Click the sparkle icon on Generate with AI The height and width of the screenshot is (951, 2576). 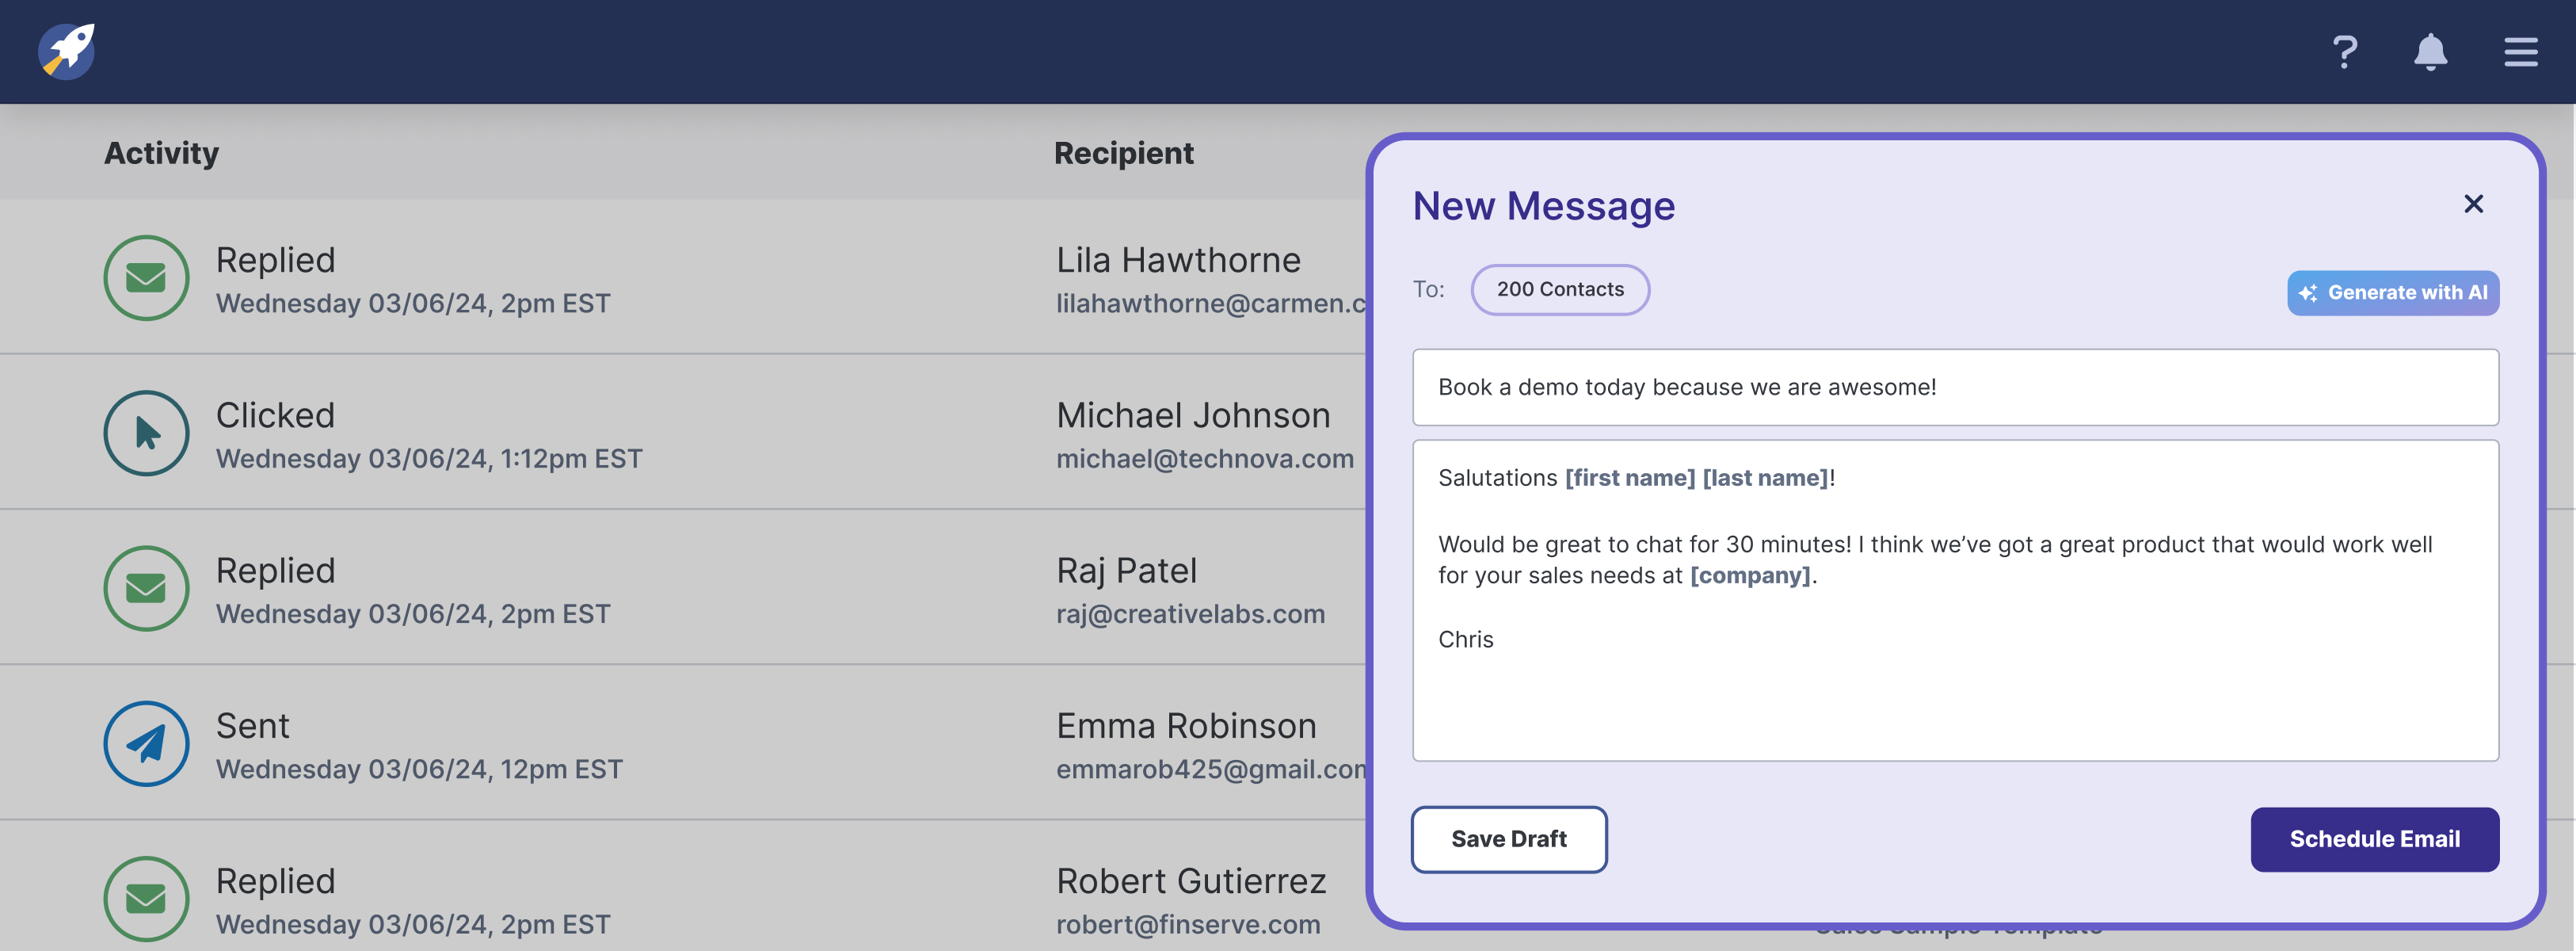coord(2310,293)
